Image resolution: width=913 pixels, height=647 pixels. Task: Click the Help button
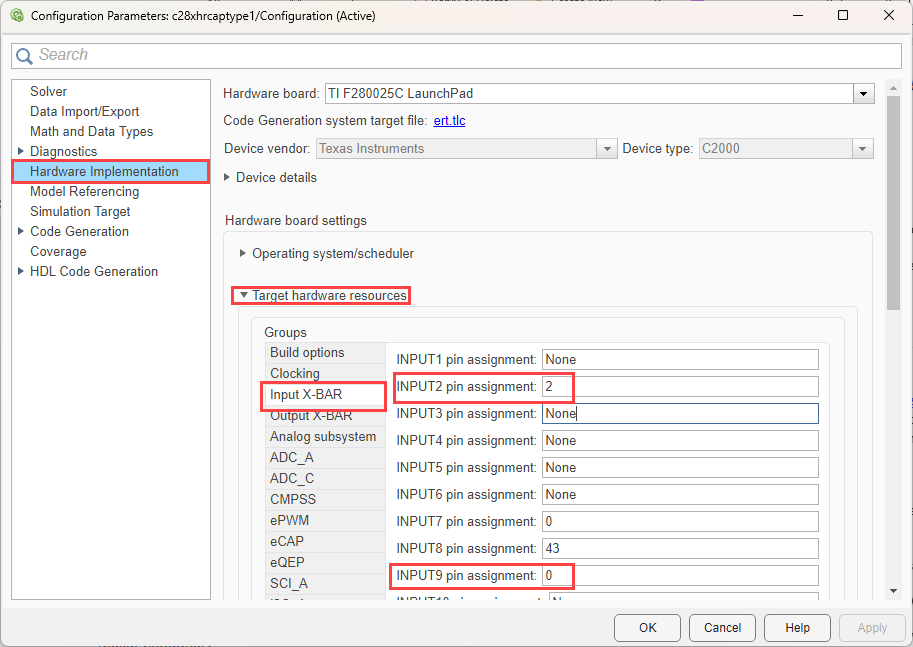797,627
